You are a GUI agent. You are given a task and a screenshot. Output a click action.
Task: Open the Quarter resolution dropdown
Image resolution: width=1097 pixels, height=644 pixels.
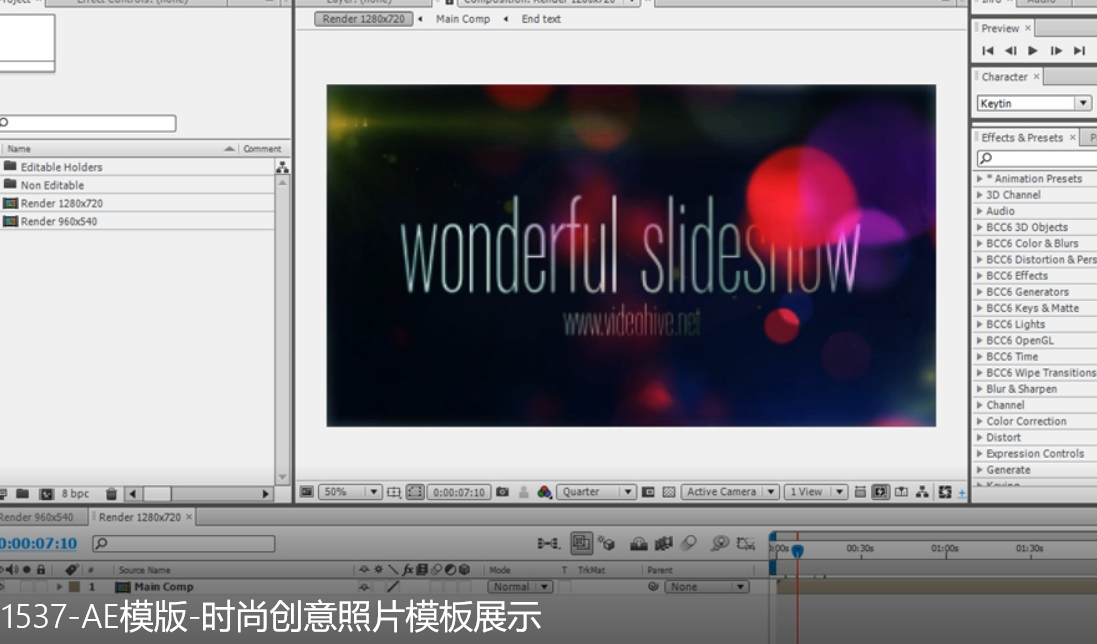[x=596, y=492]
